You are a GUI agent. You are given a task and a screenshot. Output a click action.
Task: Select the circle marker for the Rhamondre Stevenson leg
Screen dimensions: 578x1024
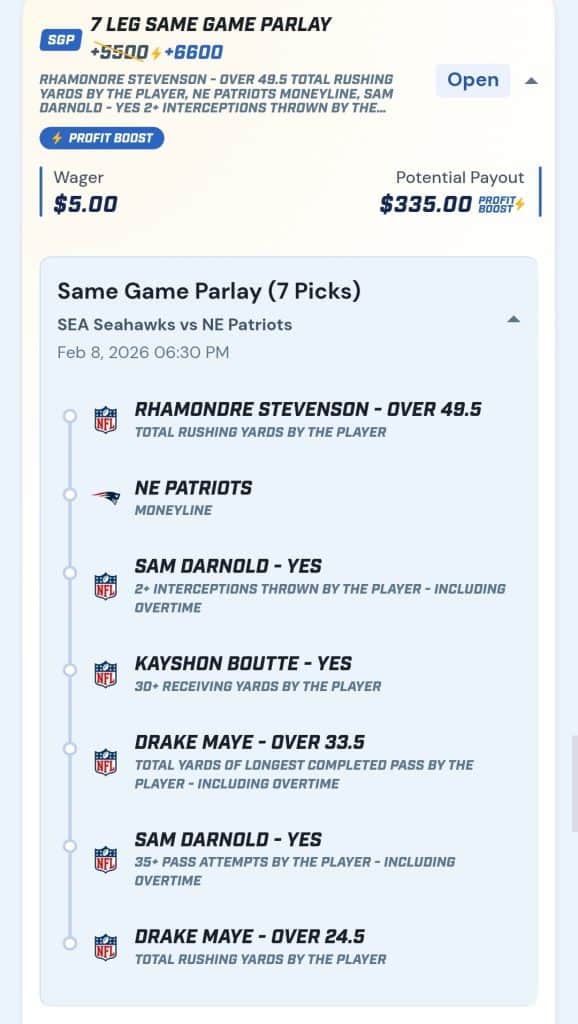click(x=68, y=417)
